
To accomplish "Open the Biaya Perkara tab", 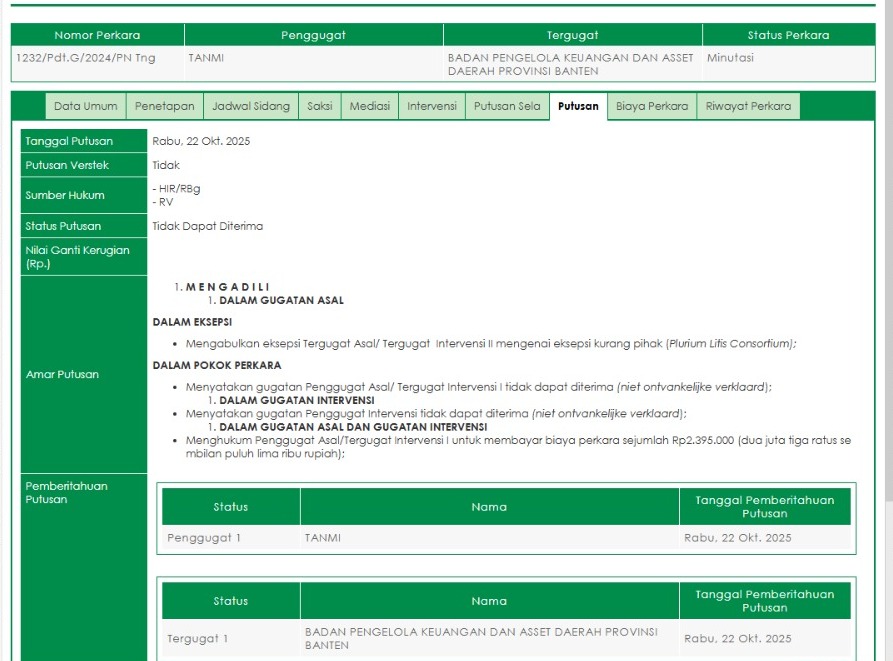I will pyautogui.click(x=652, y=106).
